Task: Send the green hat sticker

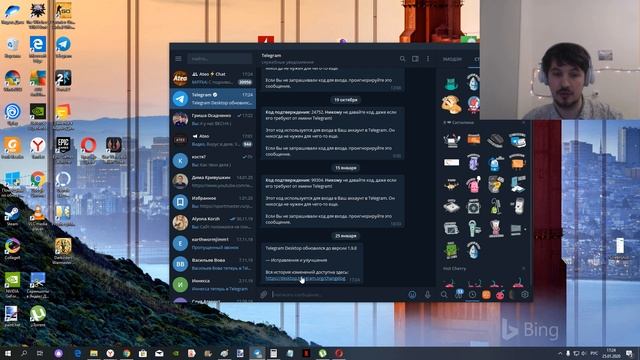Action: pyautogui.click(x=451, y=83)
